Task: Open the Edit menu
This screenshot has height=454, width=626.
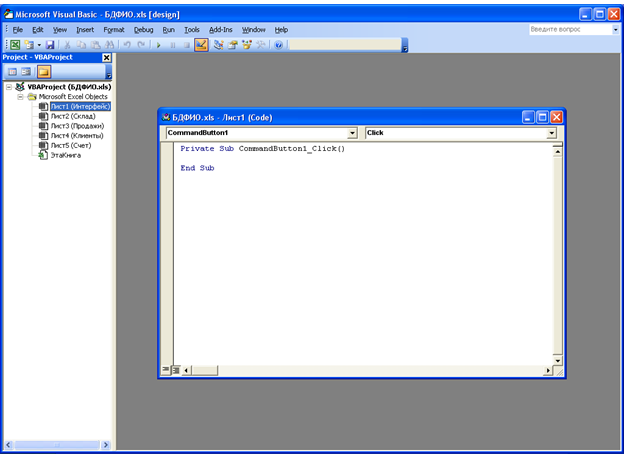Action: coord(38,30)
